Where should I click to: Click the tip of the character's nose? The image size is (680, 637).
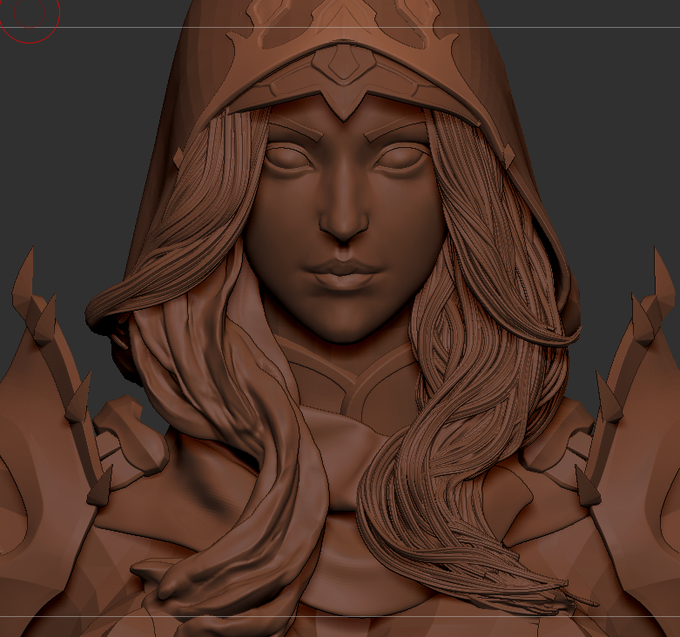[x=343, y=225]
